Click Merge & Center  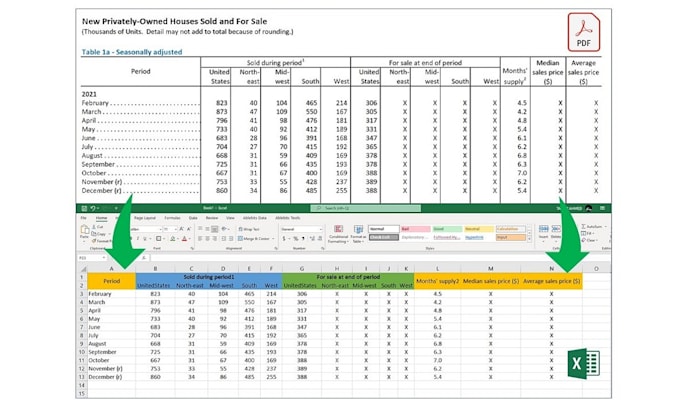click(254, 239)
